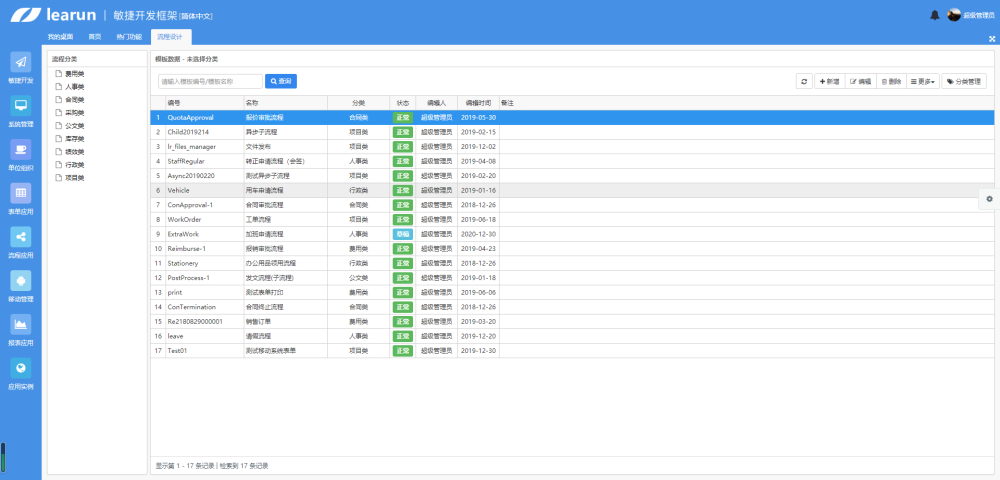Switch to the 首页 tab

(x=95, y=37)
